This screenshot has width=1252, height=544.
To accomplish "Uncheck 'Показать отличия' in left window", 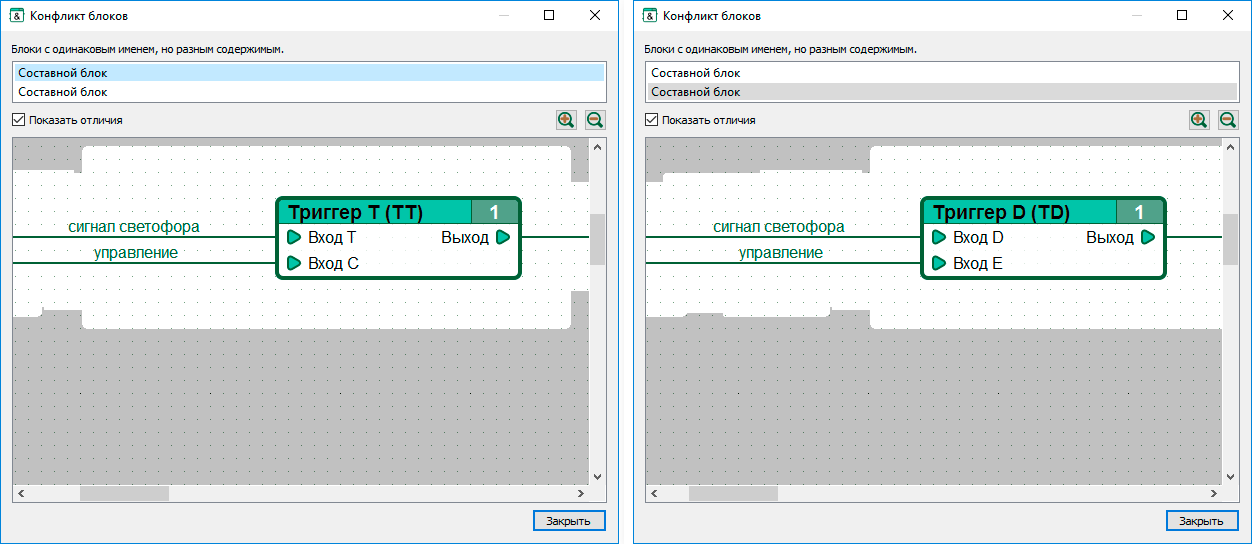I will pyautogui.click(x=19, y=120).
